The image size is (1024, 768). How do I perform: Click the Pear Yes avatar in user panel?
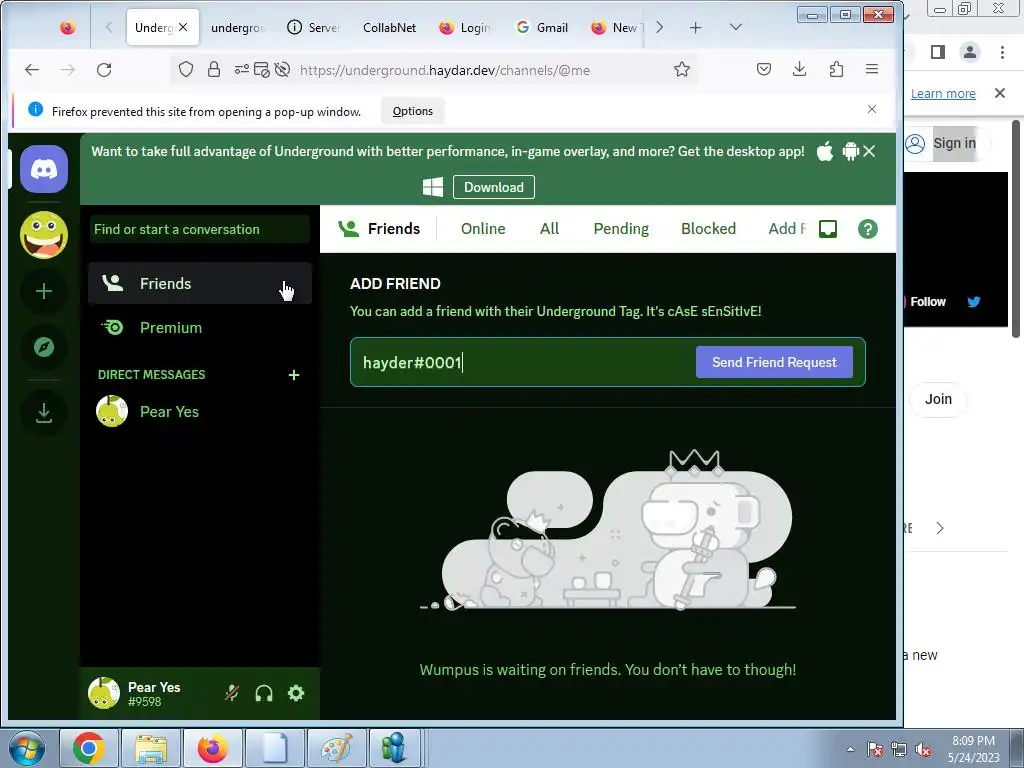[104, 693]
